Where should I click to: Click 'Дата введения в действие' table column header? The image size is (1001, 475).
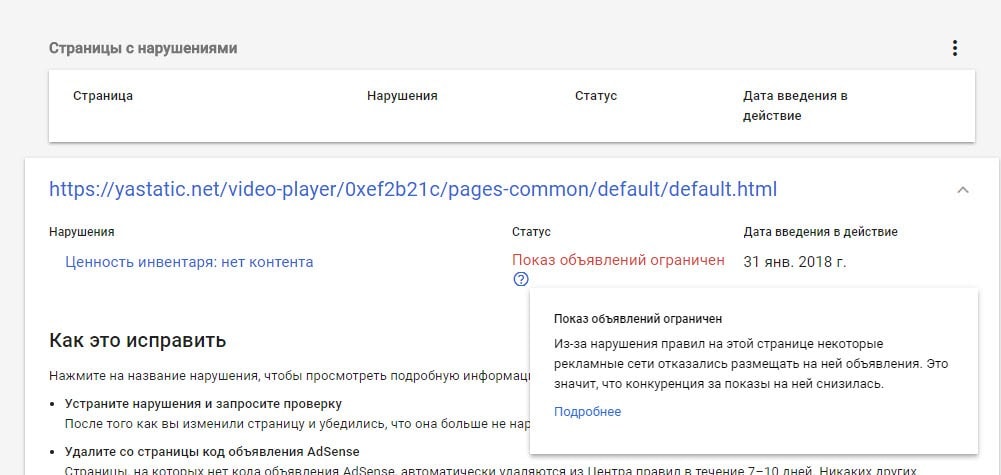pyautogui.click(x=795, y=105)
